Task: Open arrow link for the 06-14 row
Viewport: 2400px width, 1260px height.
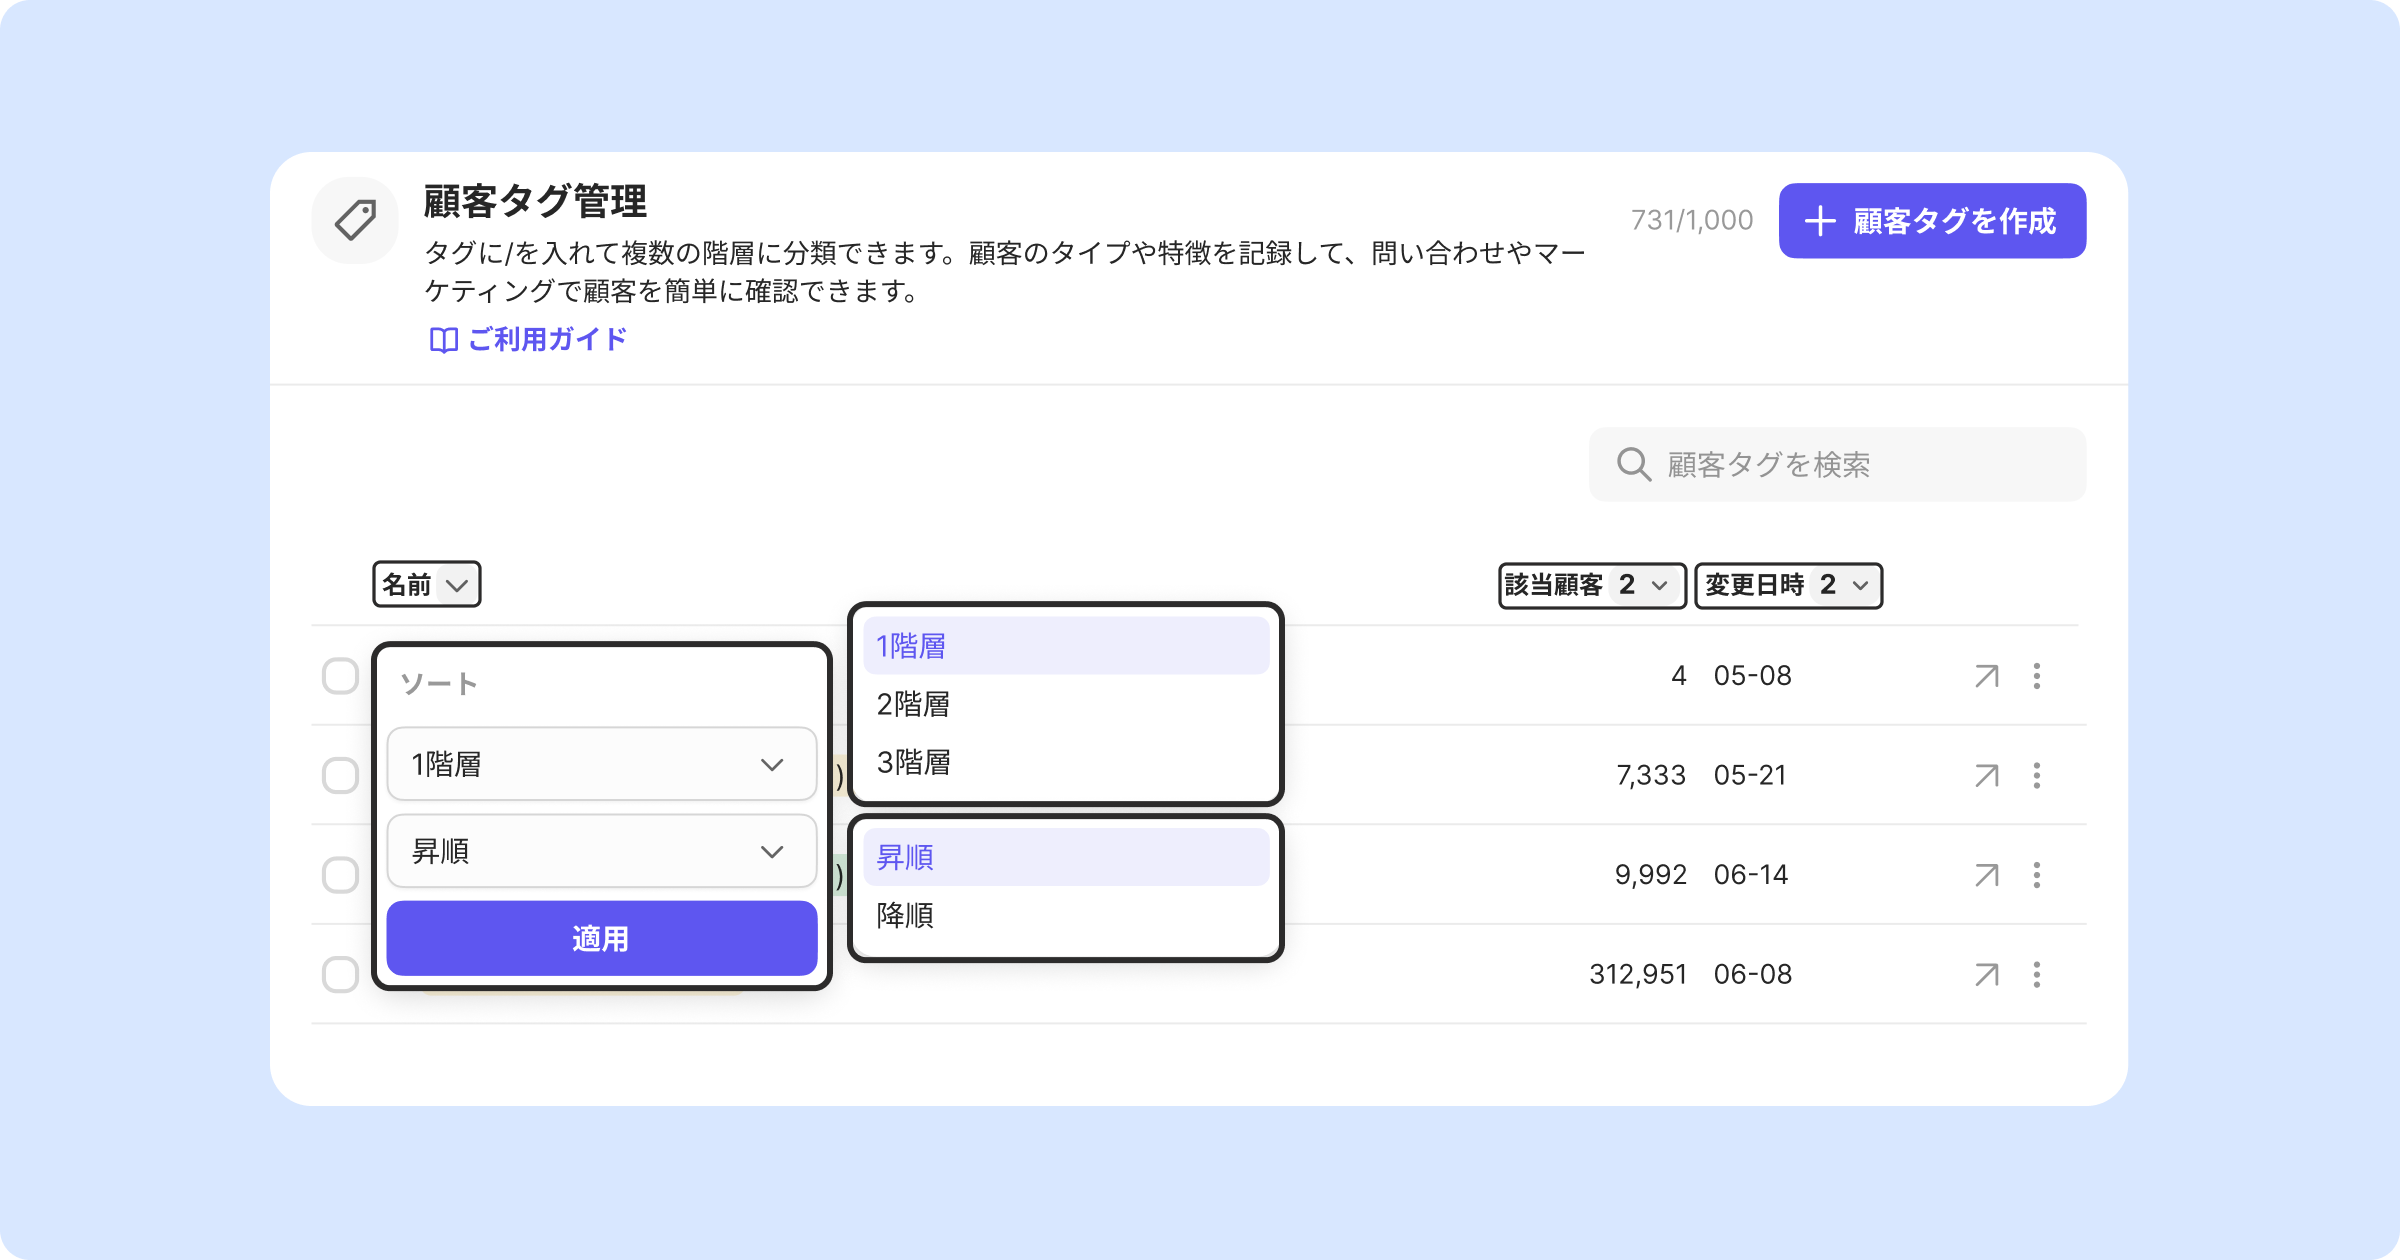Action: pyautogui.click(x=1986, y=875)
